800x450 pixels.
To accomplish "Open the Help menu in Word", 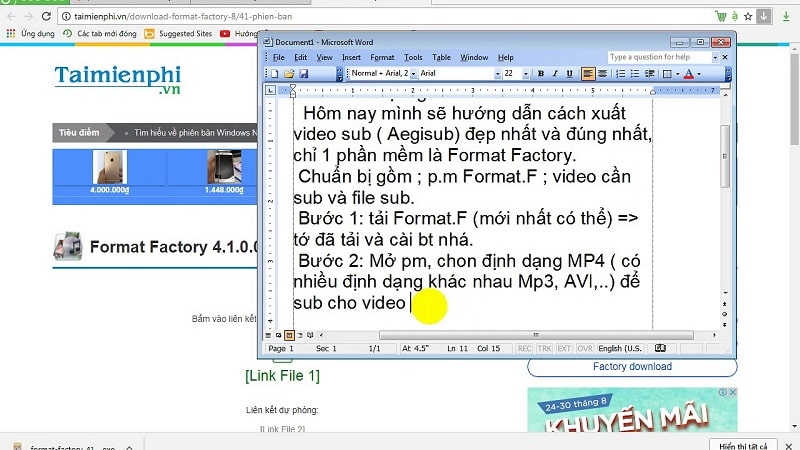I will [x=506, y=57].
